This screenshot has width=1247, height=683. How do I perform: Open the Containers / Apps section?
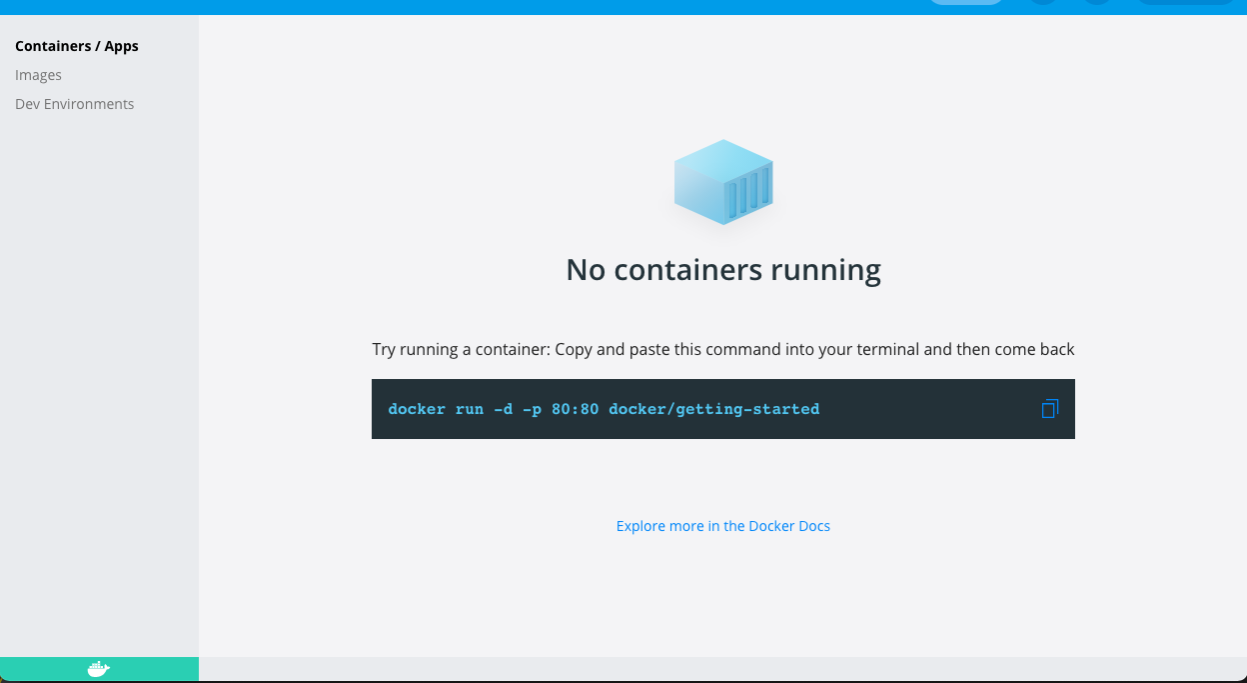77,46
